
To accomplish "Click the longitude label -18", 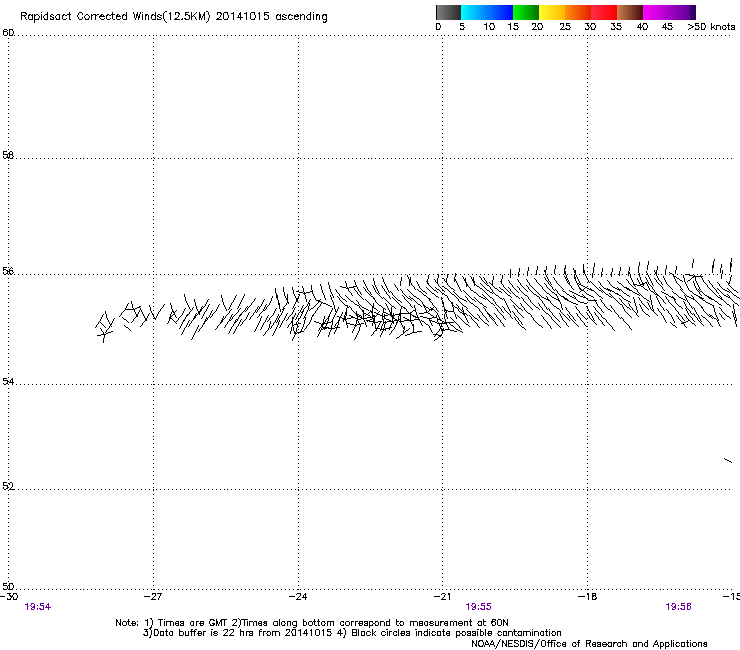I will [x=587, y=597].
